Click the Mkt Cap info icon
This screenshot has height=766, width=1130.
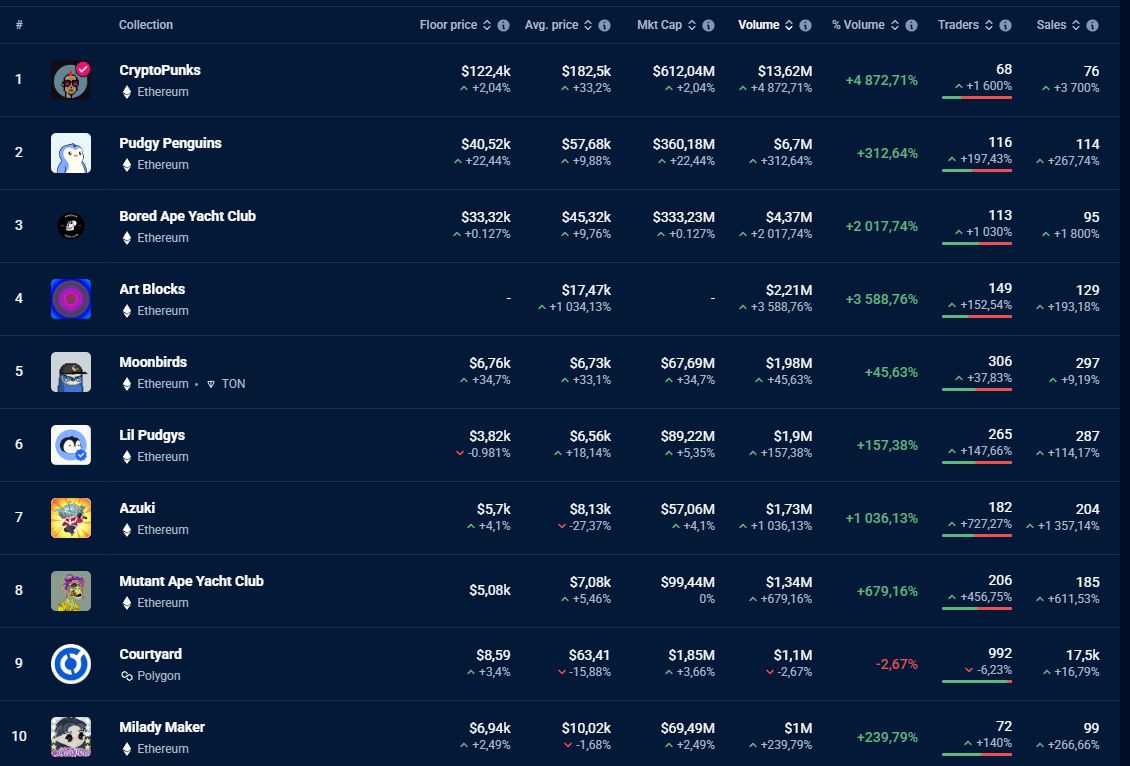[708, 25]
